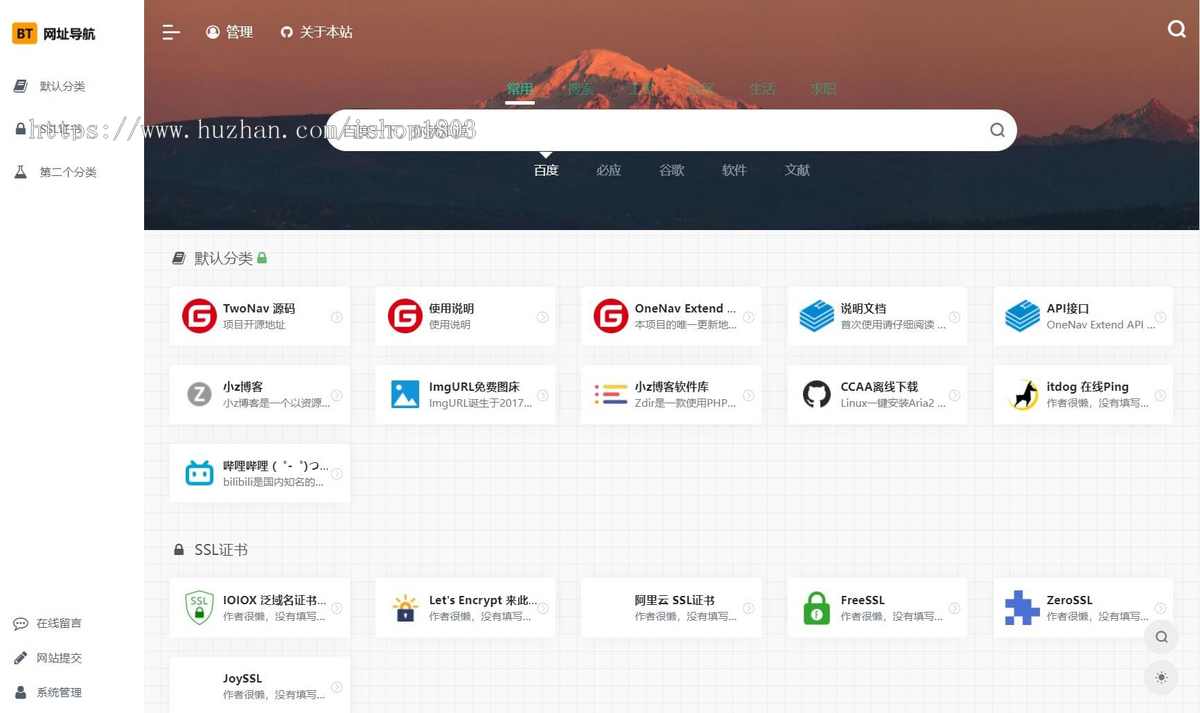This screenshot has width=1200, height=713.
Task: Open 关于本站 in the top bar
Action: (317, 32)
